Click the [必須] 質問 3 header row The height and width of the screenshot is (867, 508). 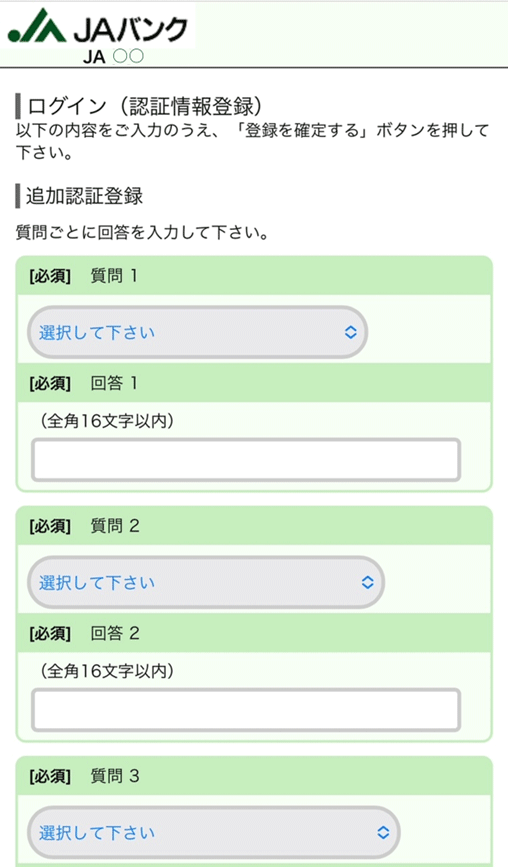coord(254,776)
